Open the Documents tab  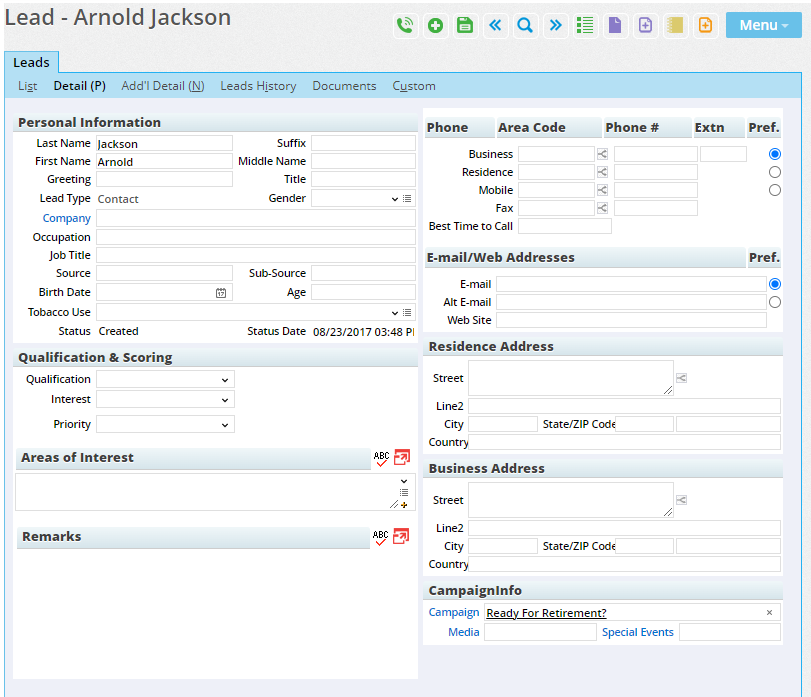[x=344, y=86]
